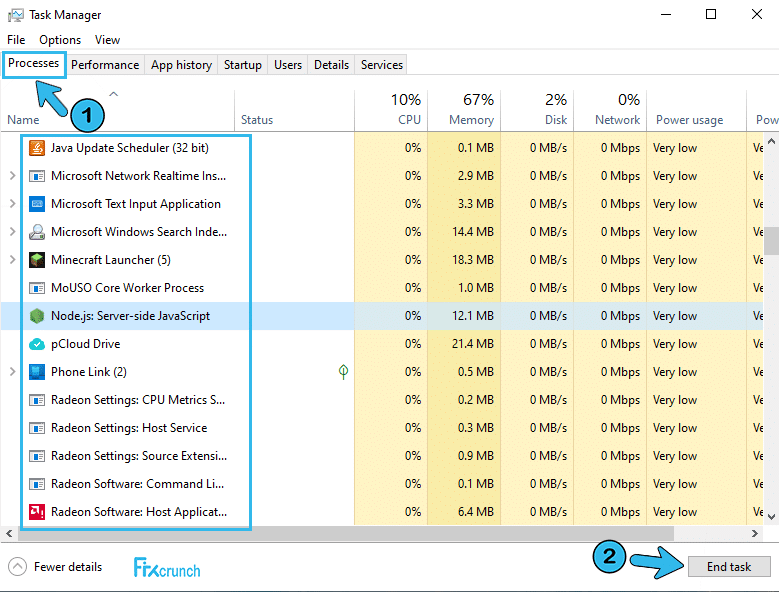The height and width of the screenshot is (592, 779).
Task: Click the Radeon Settings Host Service icon
Action: [37, 428]
